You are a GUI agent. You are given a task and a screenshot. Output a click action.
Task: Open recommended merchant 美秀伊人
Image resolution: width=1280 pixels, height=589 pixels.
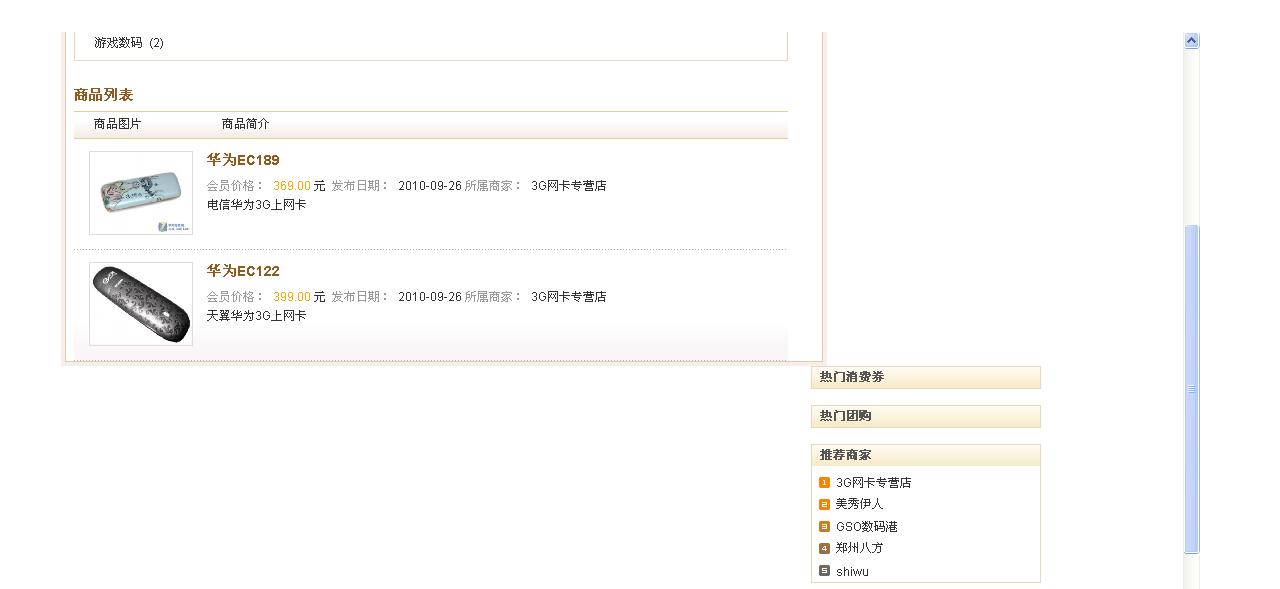(x=859, y=504)
